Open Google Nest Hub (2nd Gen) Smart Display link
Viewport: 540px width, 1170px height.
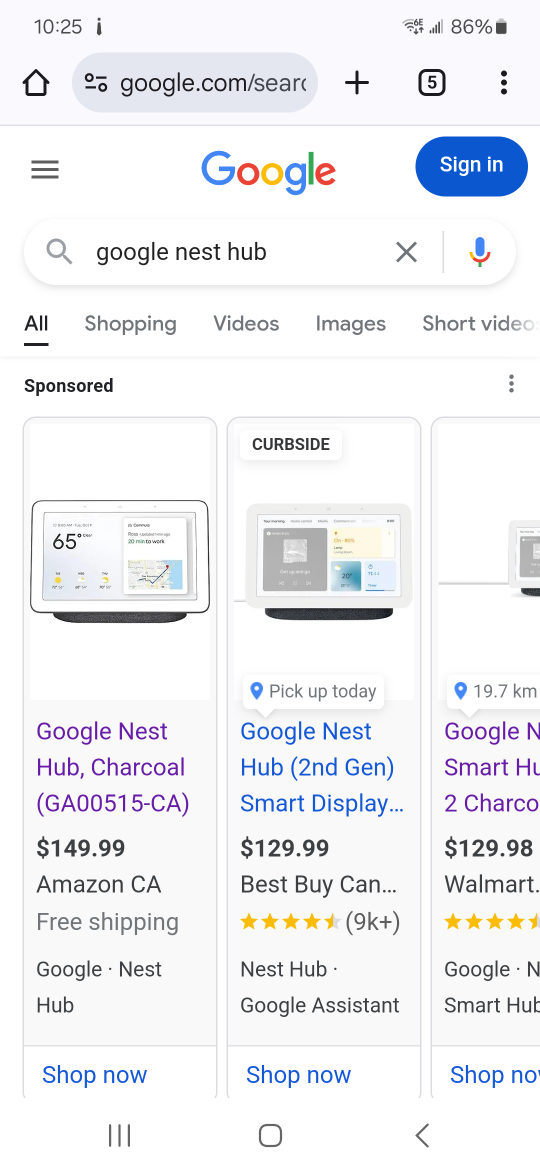point(322,767)
